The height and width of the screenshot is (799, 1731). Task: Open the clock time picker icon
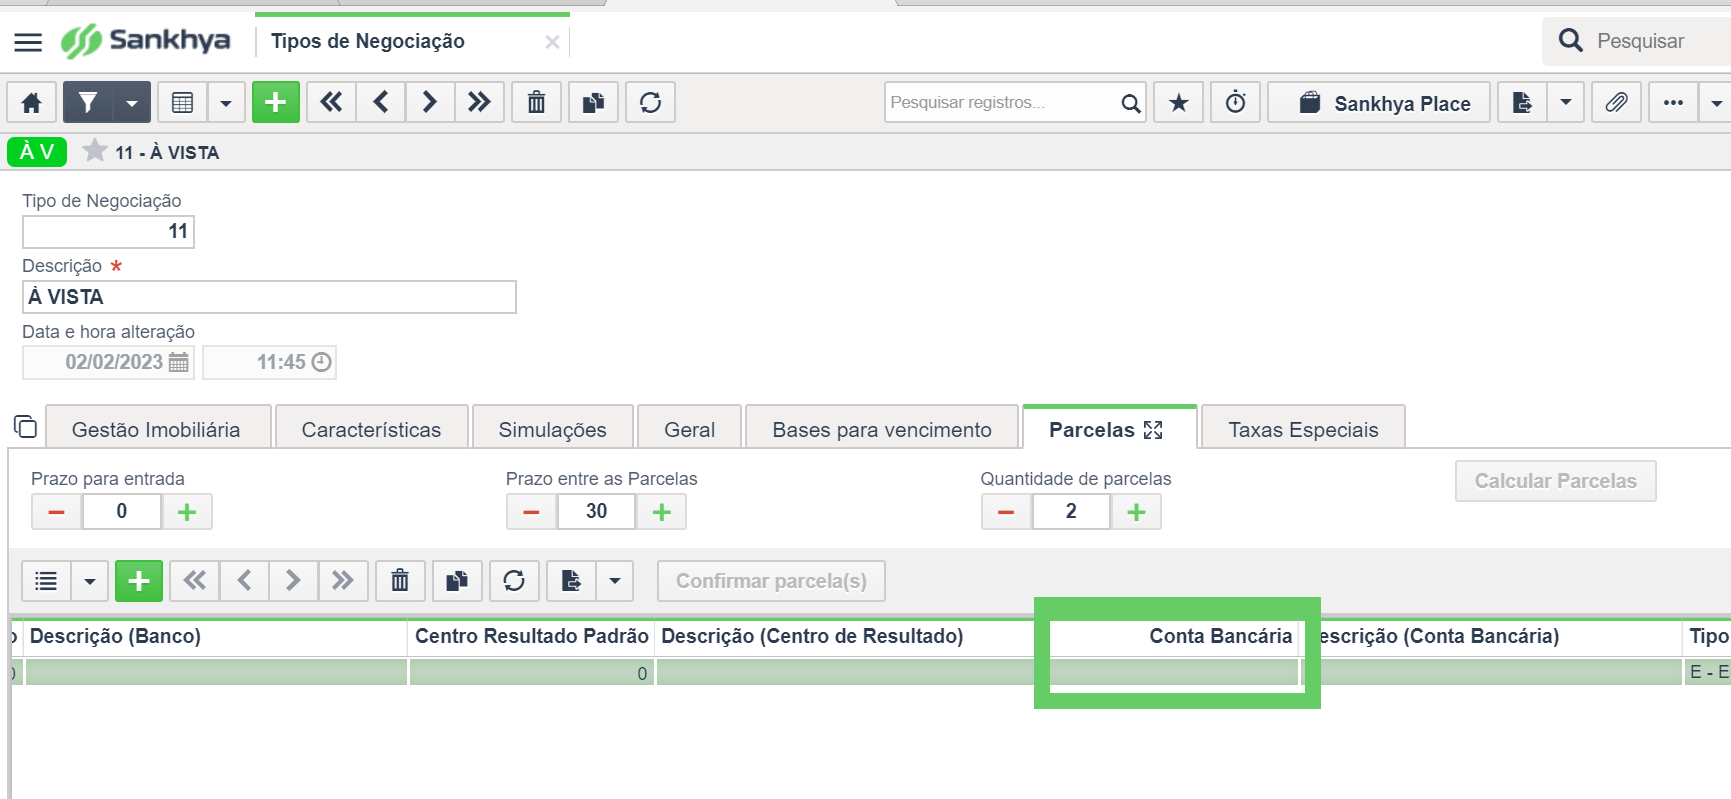(x=321, y=362)
